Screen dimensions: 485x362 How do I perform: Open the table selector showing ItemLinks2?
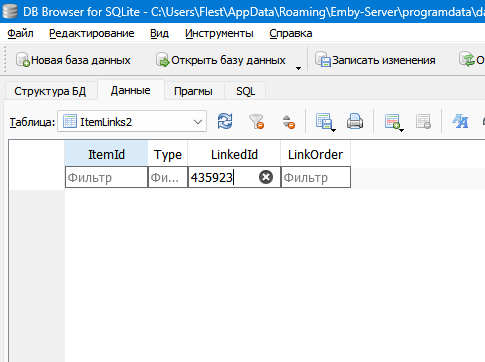pos(132,122)
